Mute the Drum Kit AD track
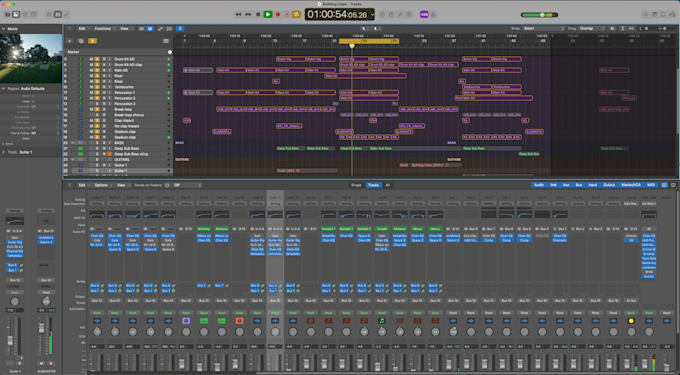 click(91, 59)
